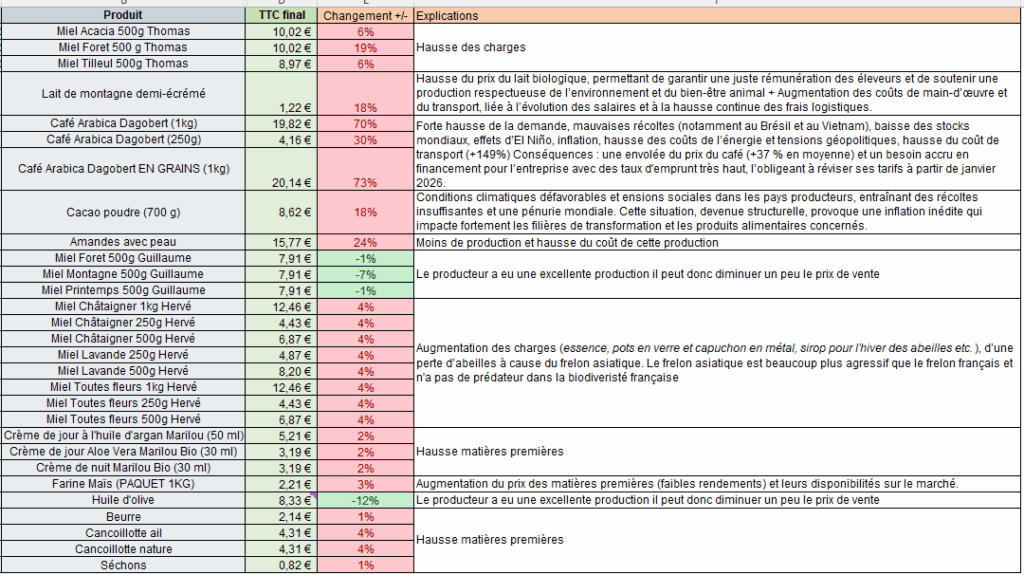Select the Huile d'olive product cell
This screenshot has height=575, width=1024.
click(x=123, y=500)
